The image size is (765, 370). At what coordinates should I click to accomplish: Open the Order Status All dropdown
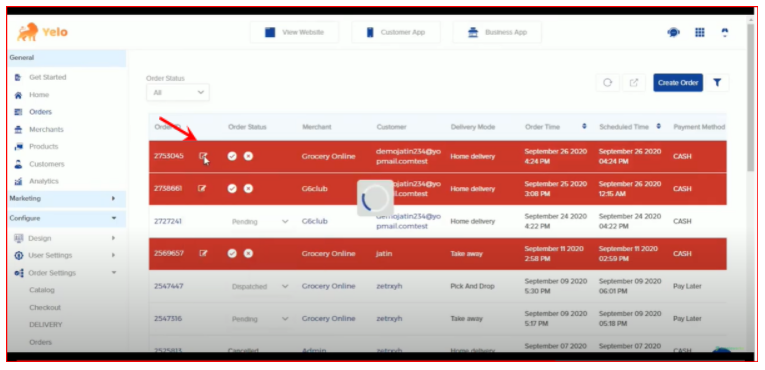(178, 92)
